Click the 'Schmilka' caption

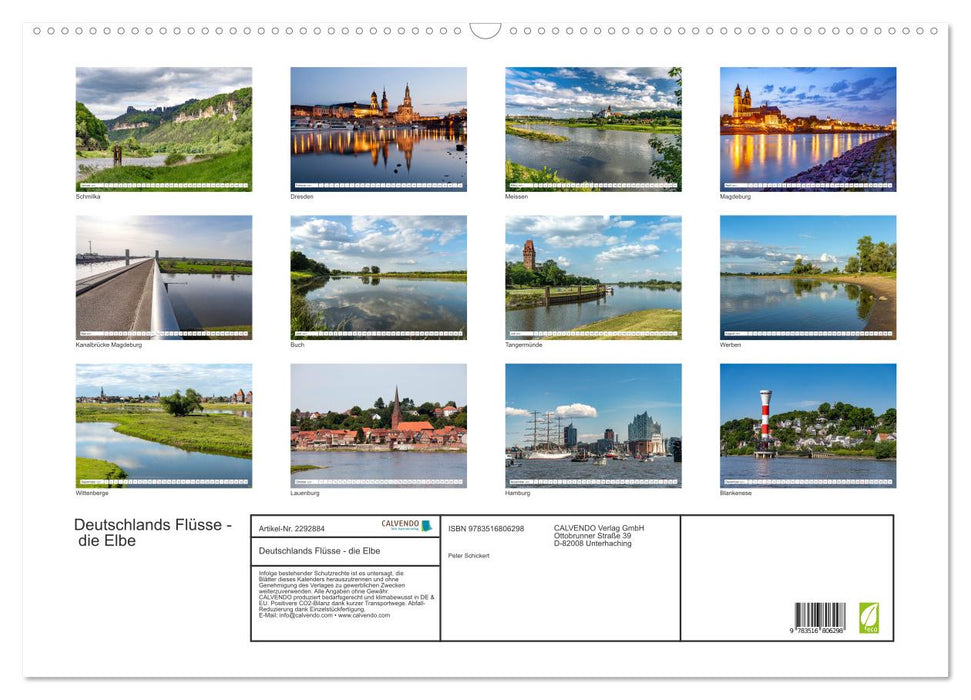pyautogui.click(x=88, y=196)
